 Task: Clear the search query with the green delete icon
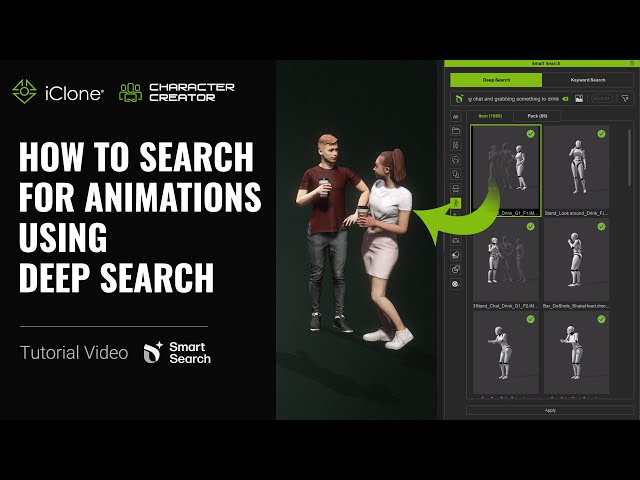click(x=565, y=99)
